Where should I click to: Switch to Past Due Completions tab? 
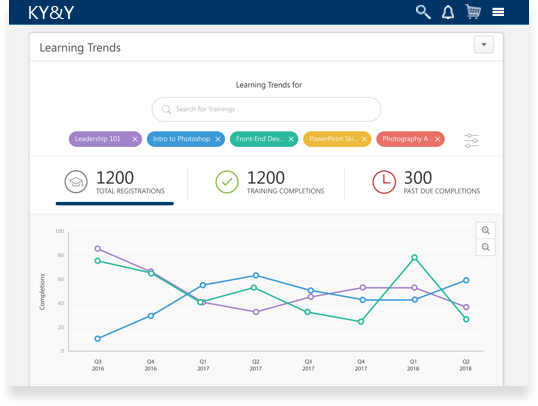[426, 182]
